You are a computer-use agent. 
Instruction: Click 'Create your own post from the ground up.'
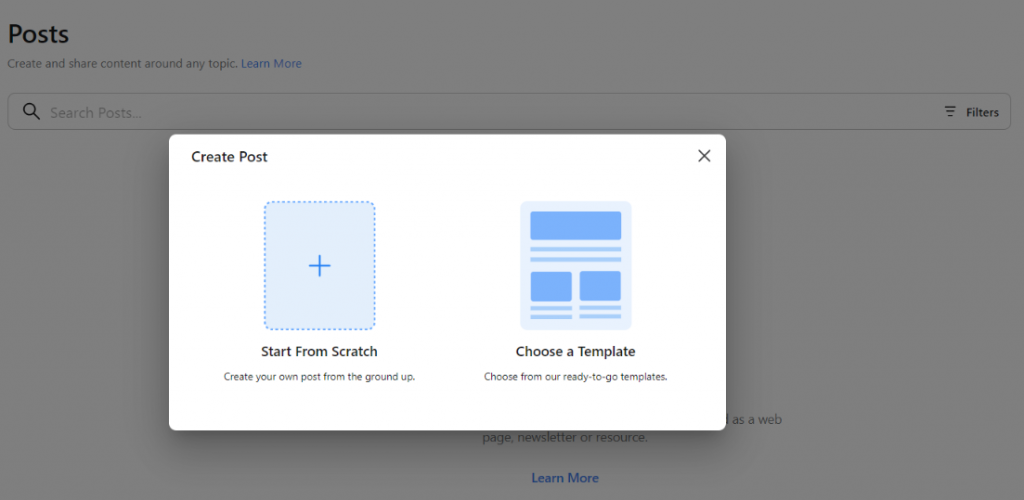pos(319,377)
